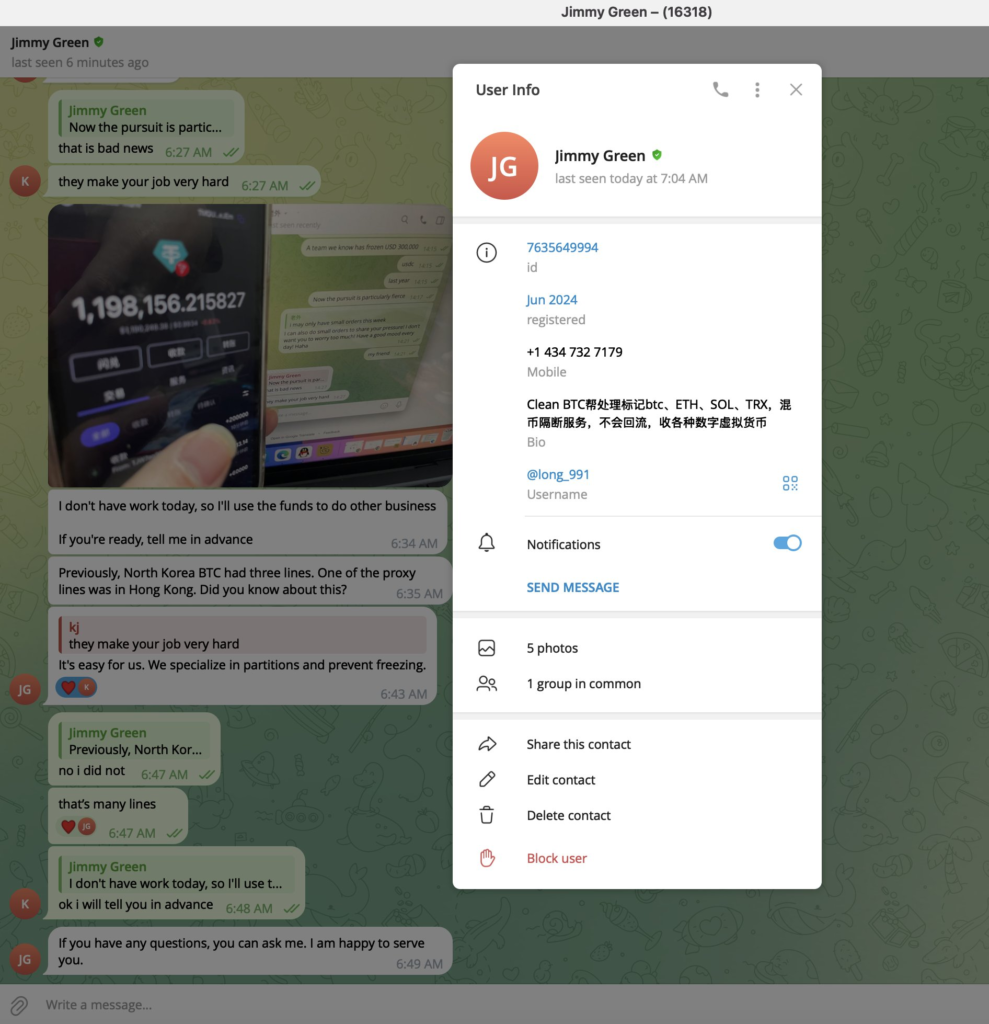This screenshot has width=989, height=1024.
Task: Close the User Info panel
Action: point(796,89)
